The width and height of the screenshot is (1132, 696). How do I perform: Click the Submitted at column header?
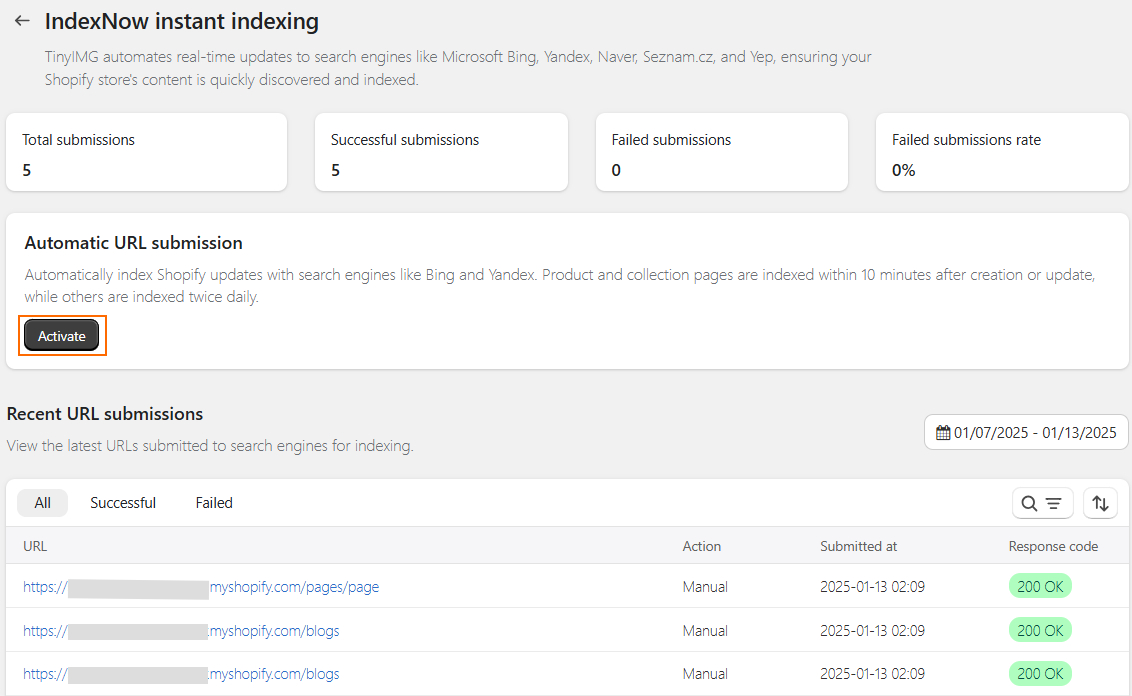[x=858, y=546]
